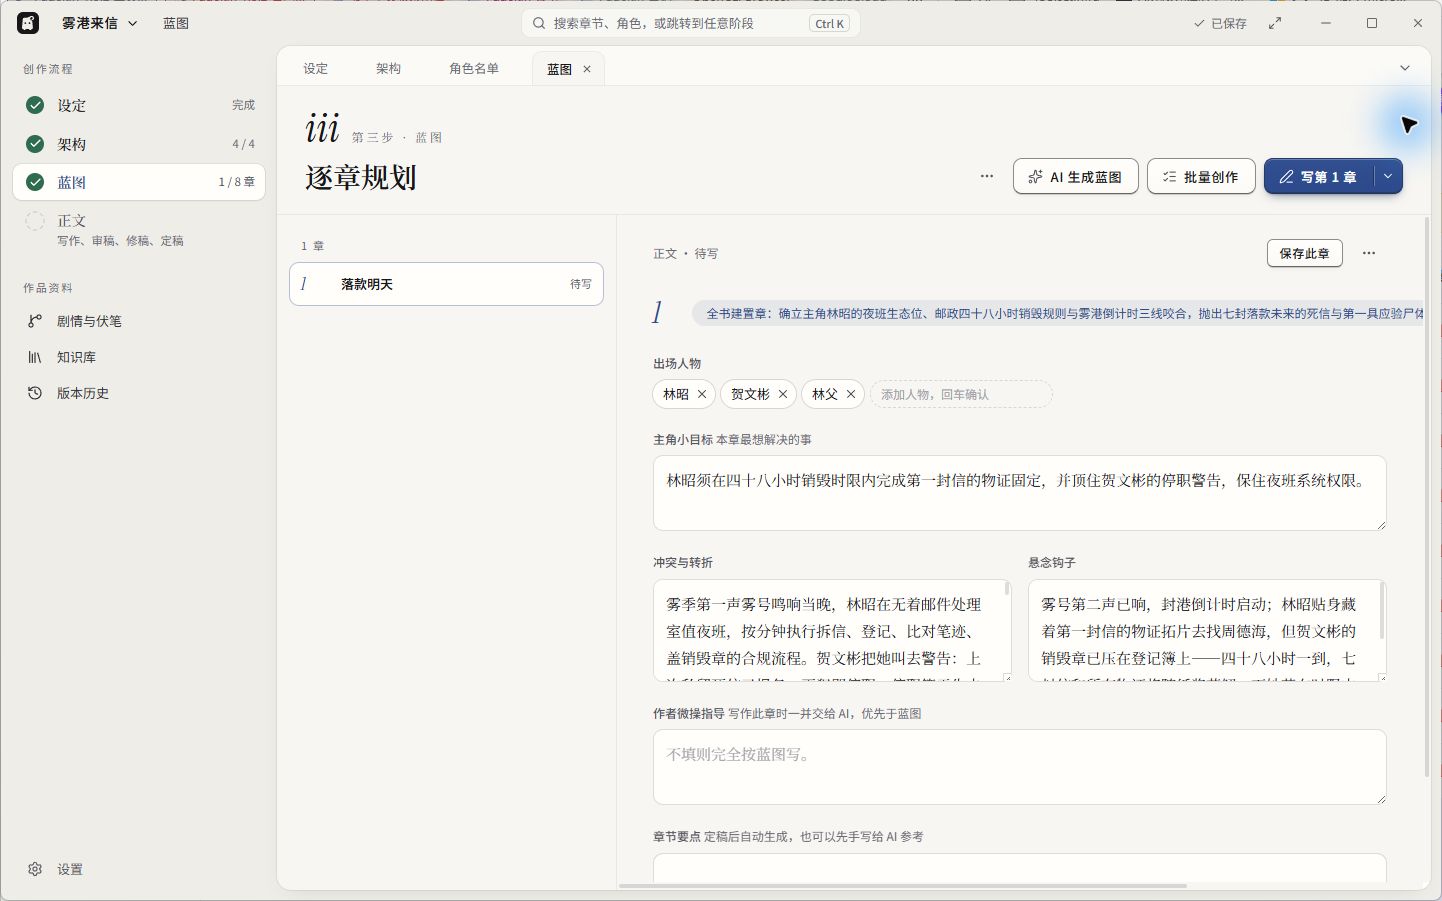
Task: Toggle fullscreen expand icon in title bar
Action: [x=1275, y=23]
